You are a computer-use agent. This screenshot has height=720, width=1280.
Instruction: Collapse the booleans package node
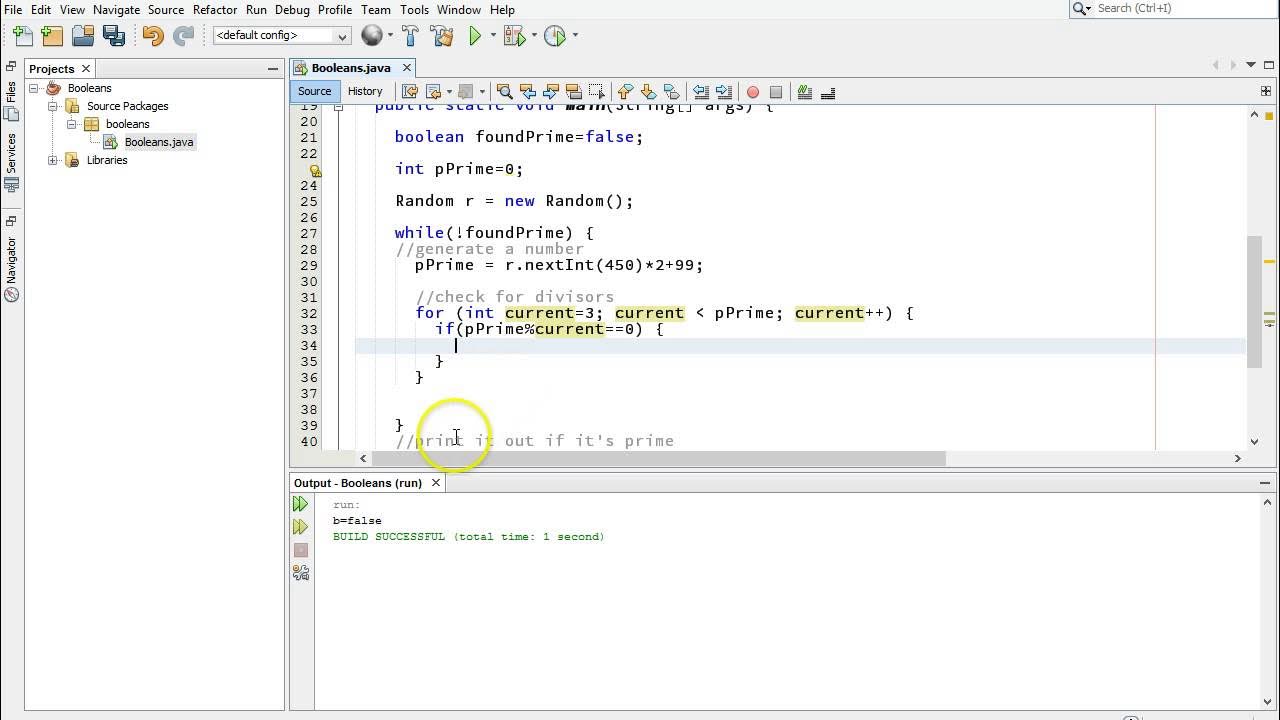pos(72,124)
